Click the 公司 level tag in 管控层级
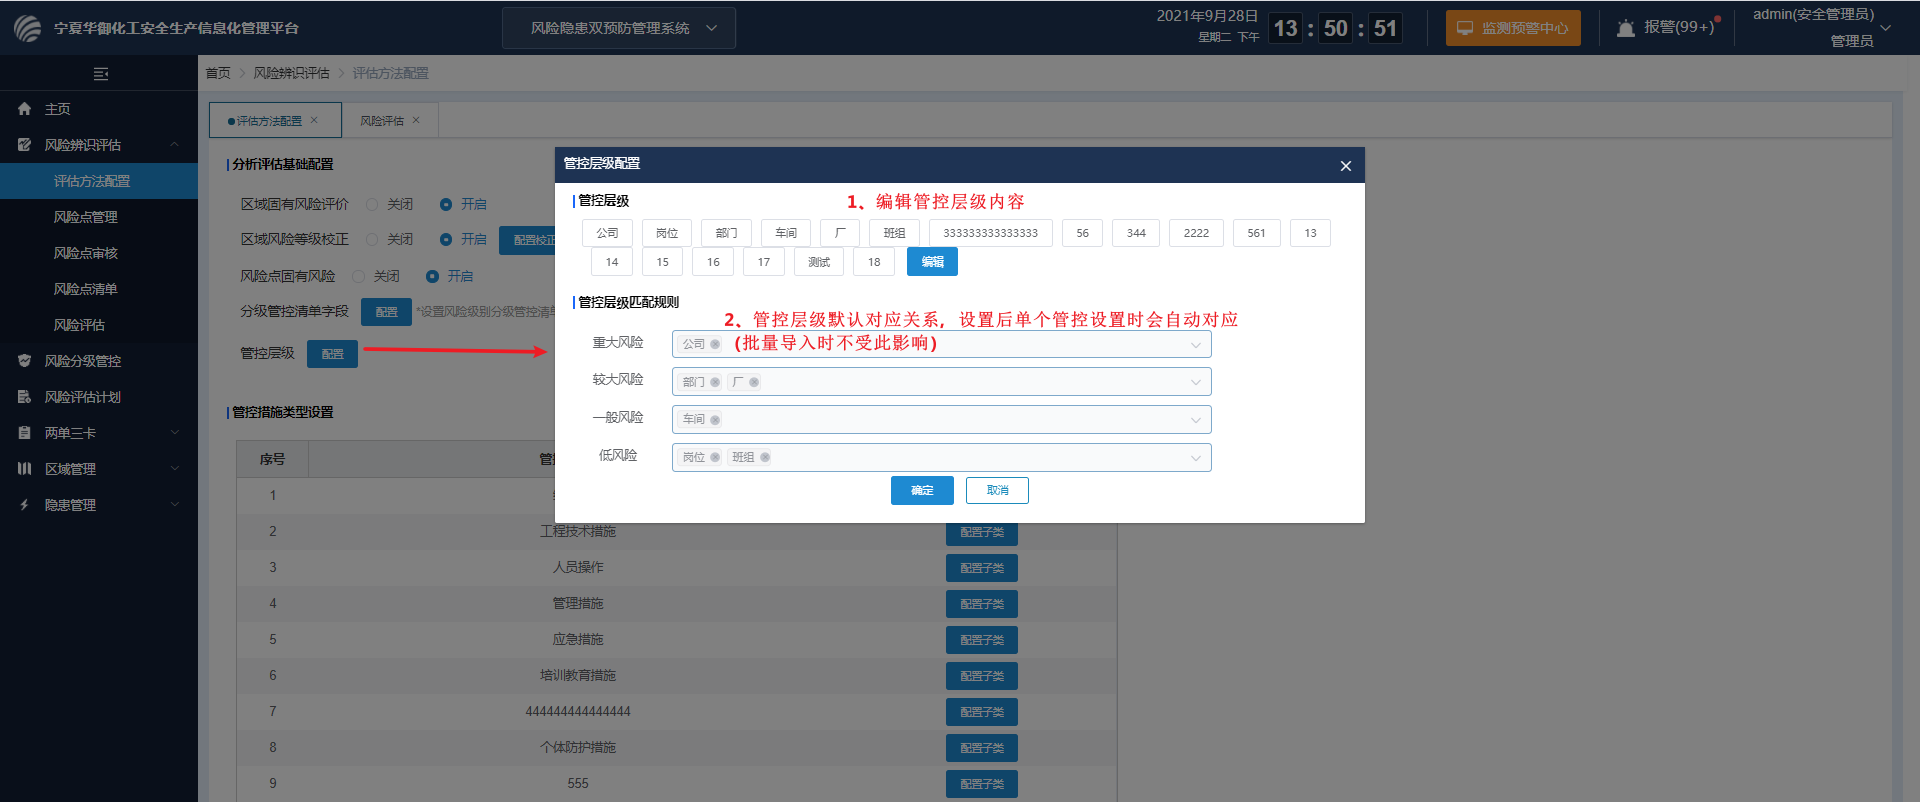This screenshot has width=1920, height=802. point(607,233)
